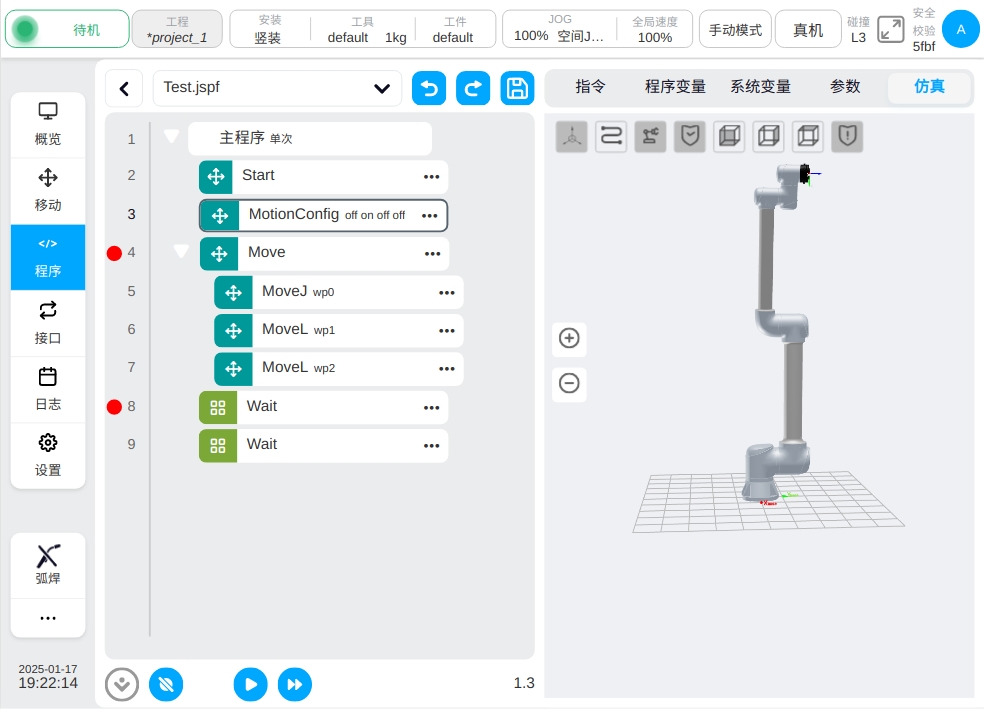The height and width of the screenshot is (709, 984).
Task: Switch to the 程序变量 tab
Action: (675, 87)
